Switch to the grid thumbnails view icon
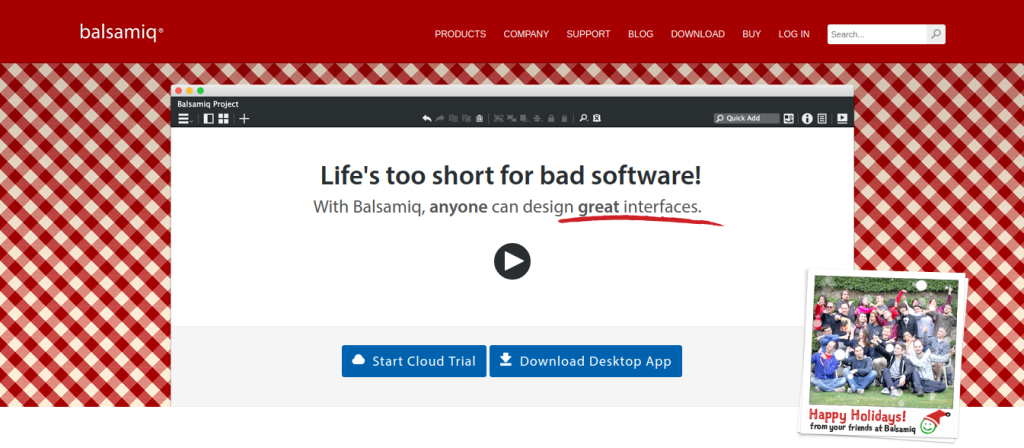 (223, 119)
